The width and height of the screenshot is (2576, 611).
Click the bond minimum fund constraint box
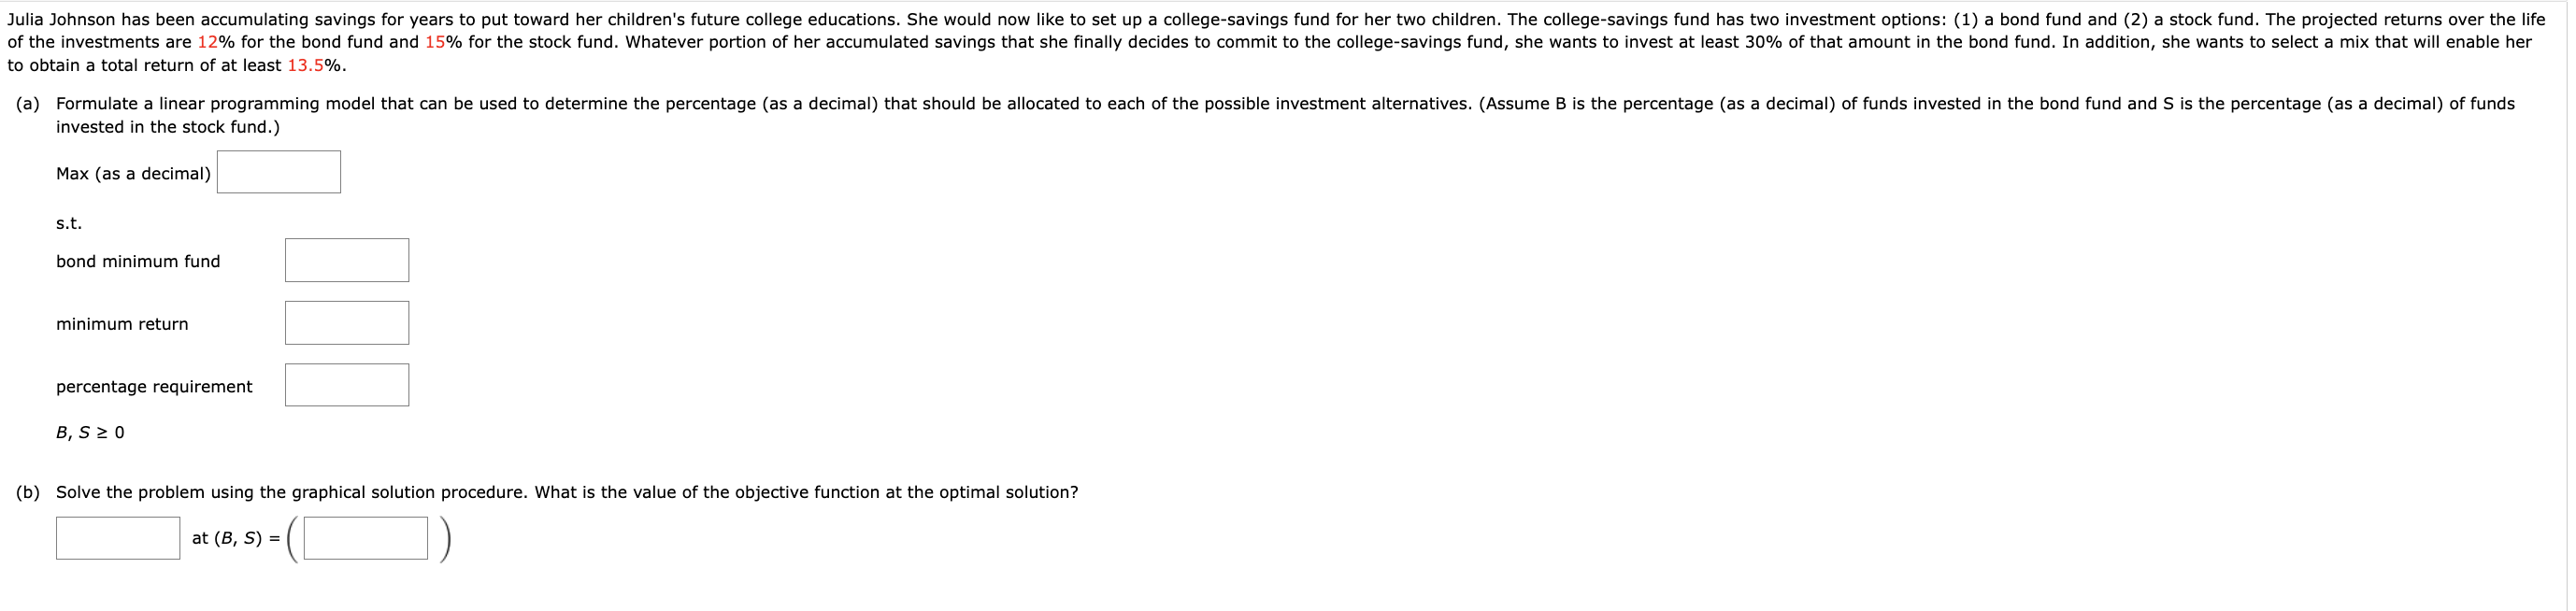point(347,259)
